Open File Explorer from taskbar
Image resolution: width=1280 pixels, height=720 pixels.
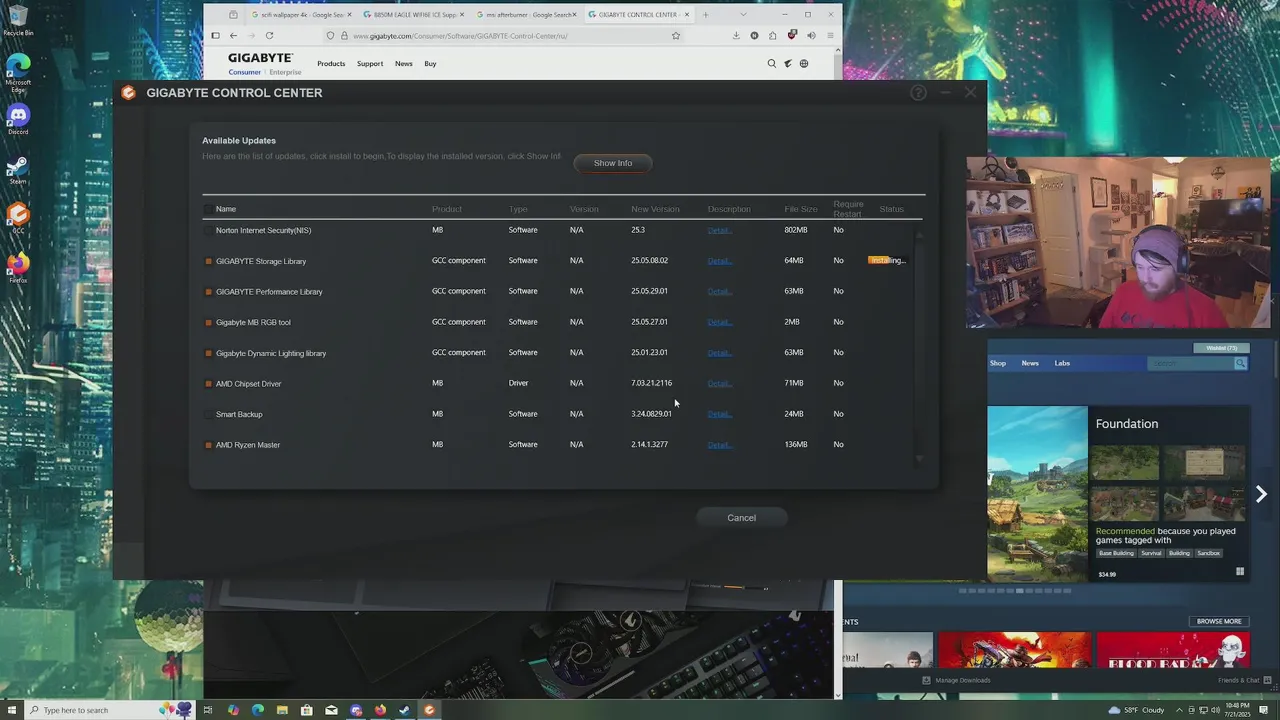(x=282, y=710)
